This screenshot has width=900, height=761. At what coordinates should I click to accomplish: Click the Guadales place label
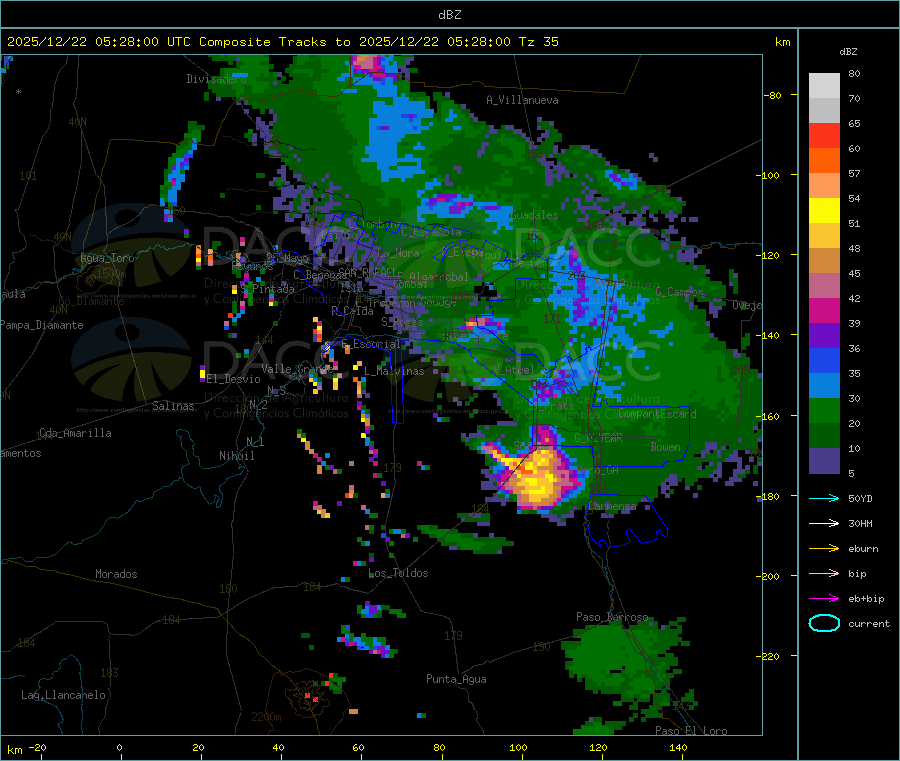coord(534,215)
